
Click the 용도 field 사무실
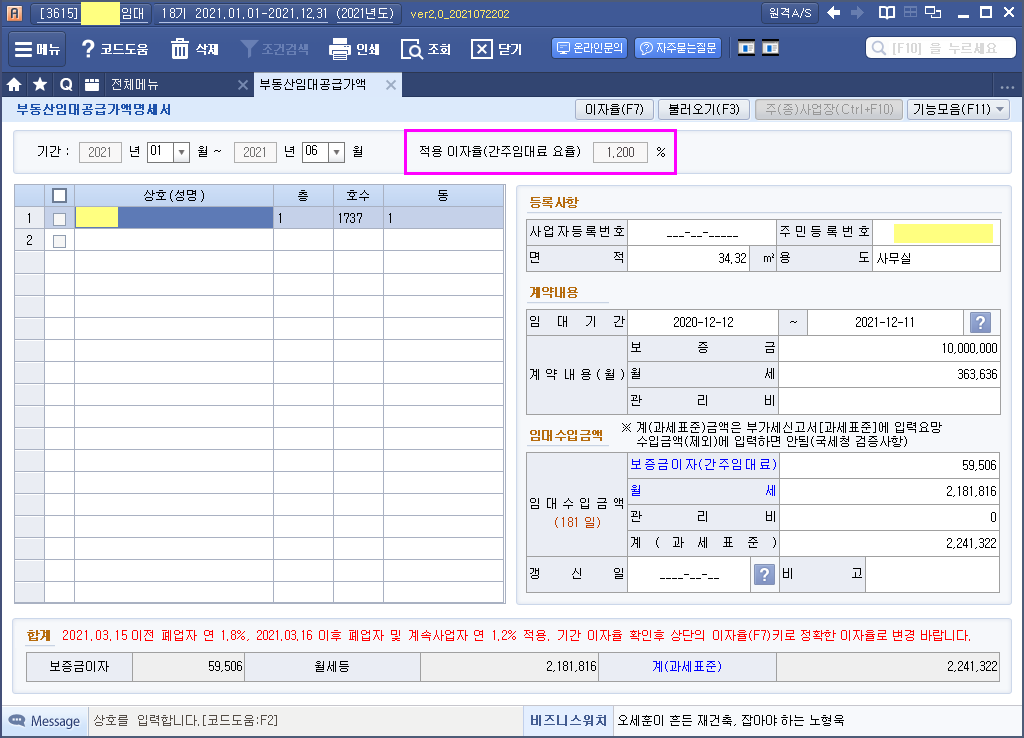point(935,258)
